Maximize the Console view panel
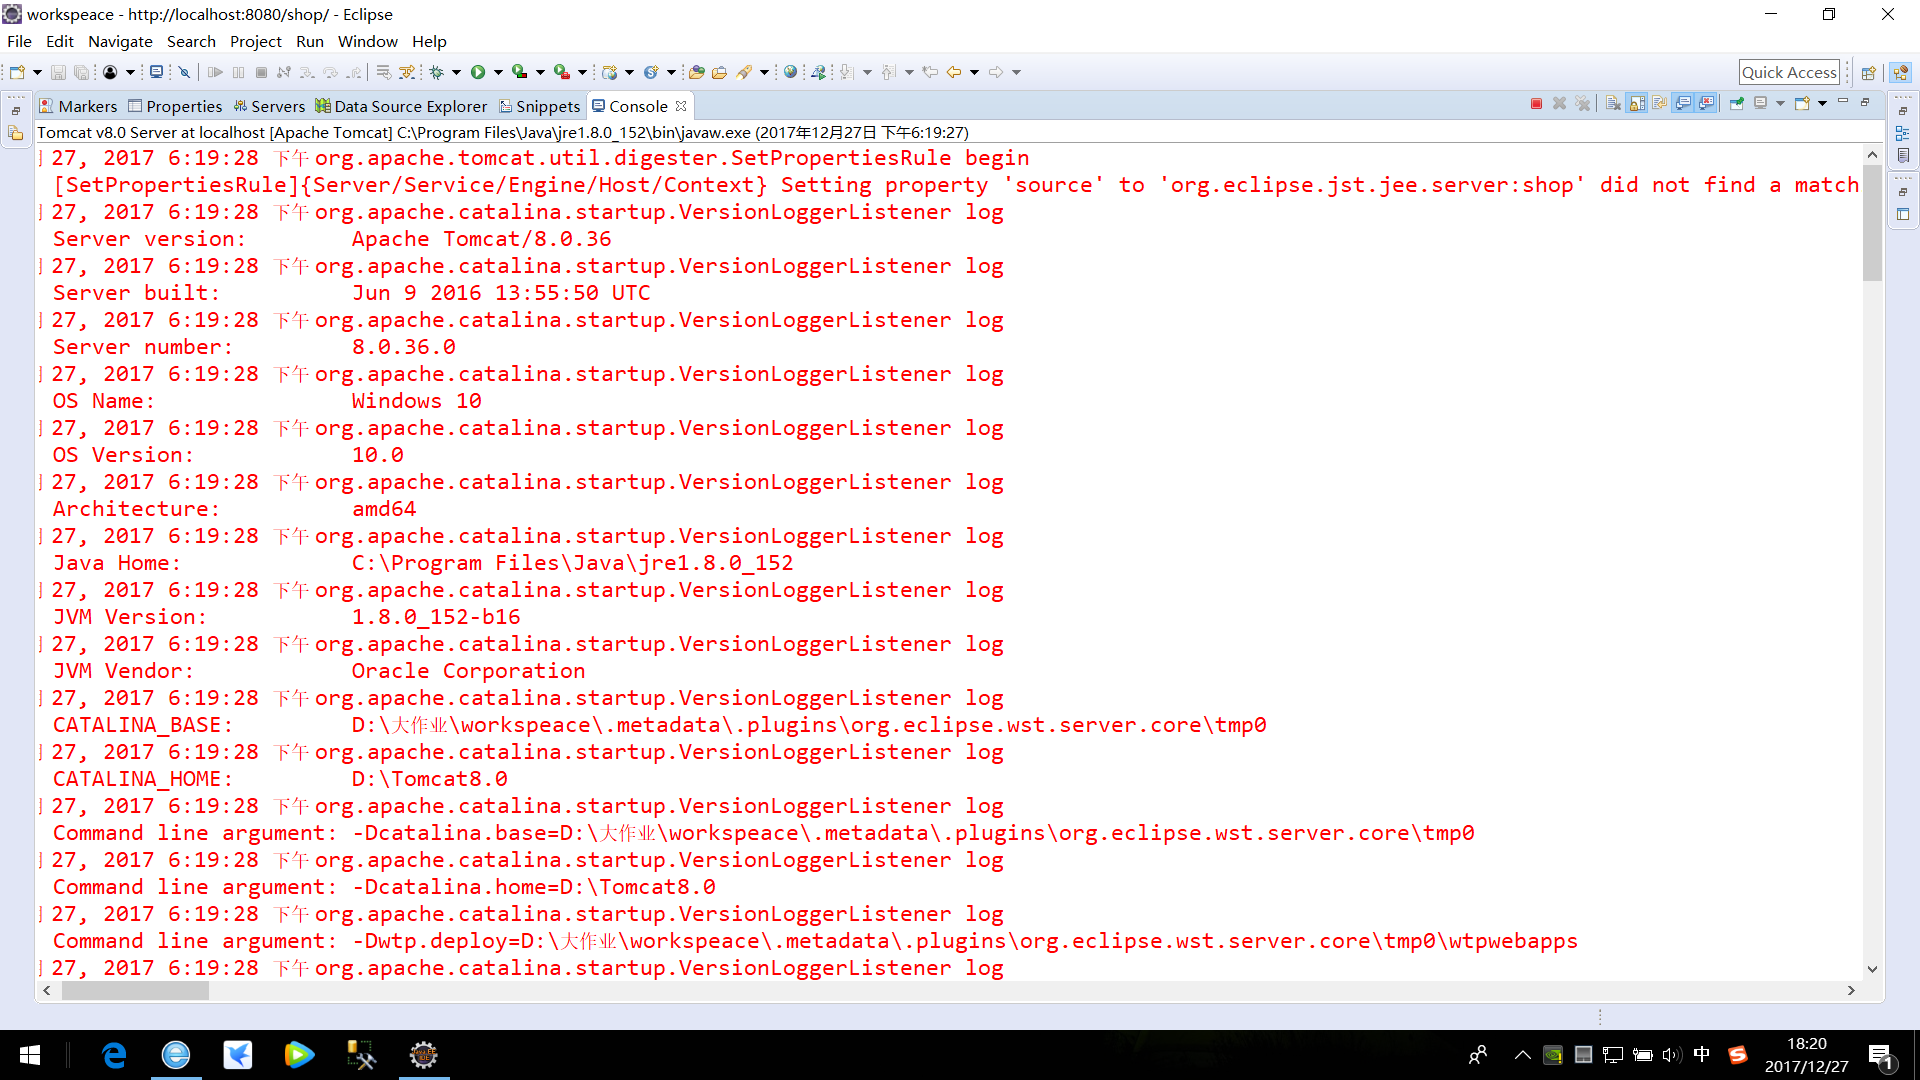Screen dimensions: 1920x1080 tap(1865, 102)
